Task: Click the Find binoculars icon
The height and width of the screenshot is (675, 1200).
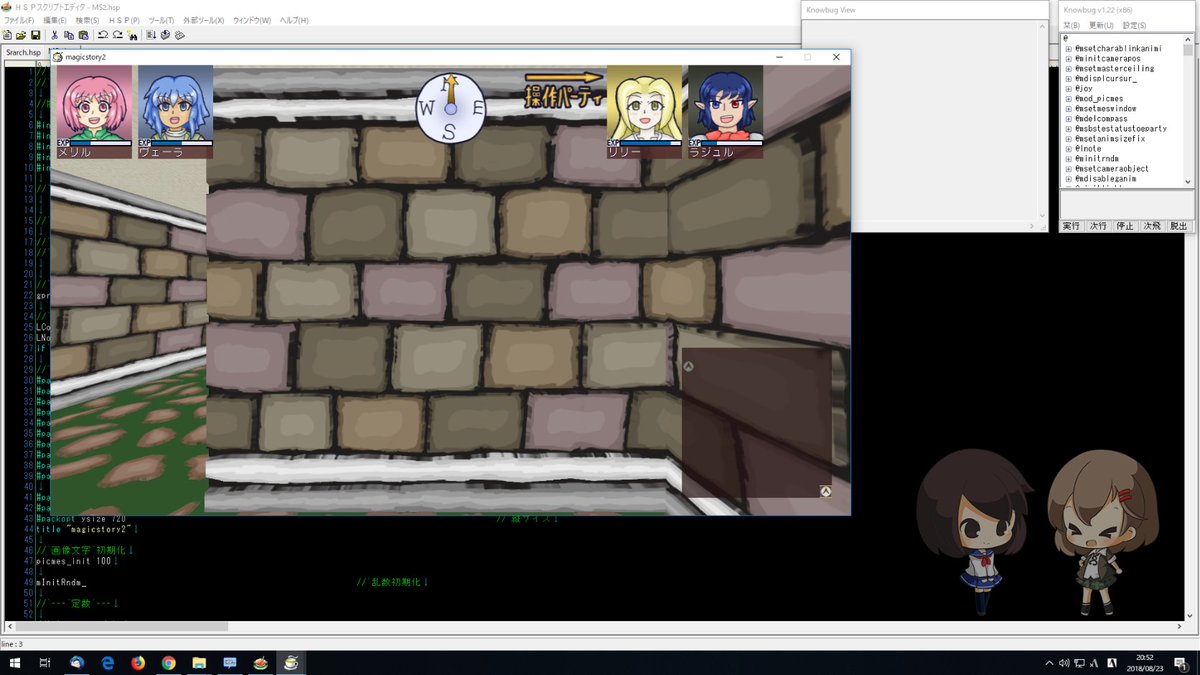Action: click(131, 35)
